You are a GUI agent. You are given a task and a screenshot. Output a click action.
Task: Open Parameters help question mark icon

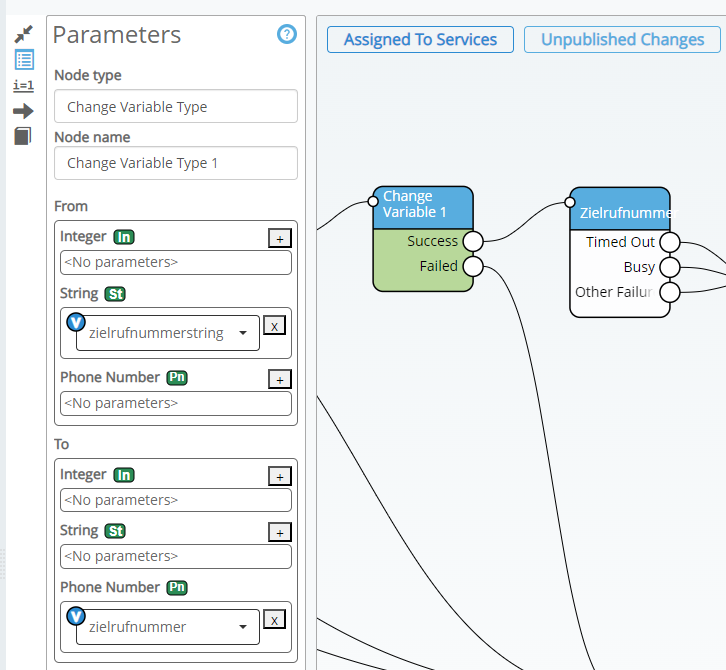point(287,35)
